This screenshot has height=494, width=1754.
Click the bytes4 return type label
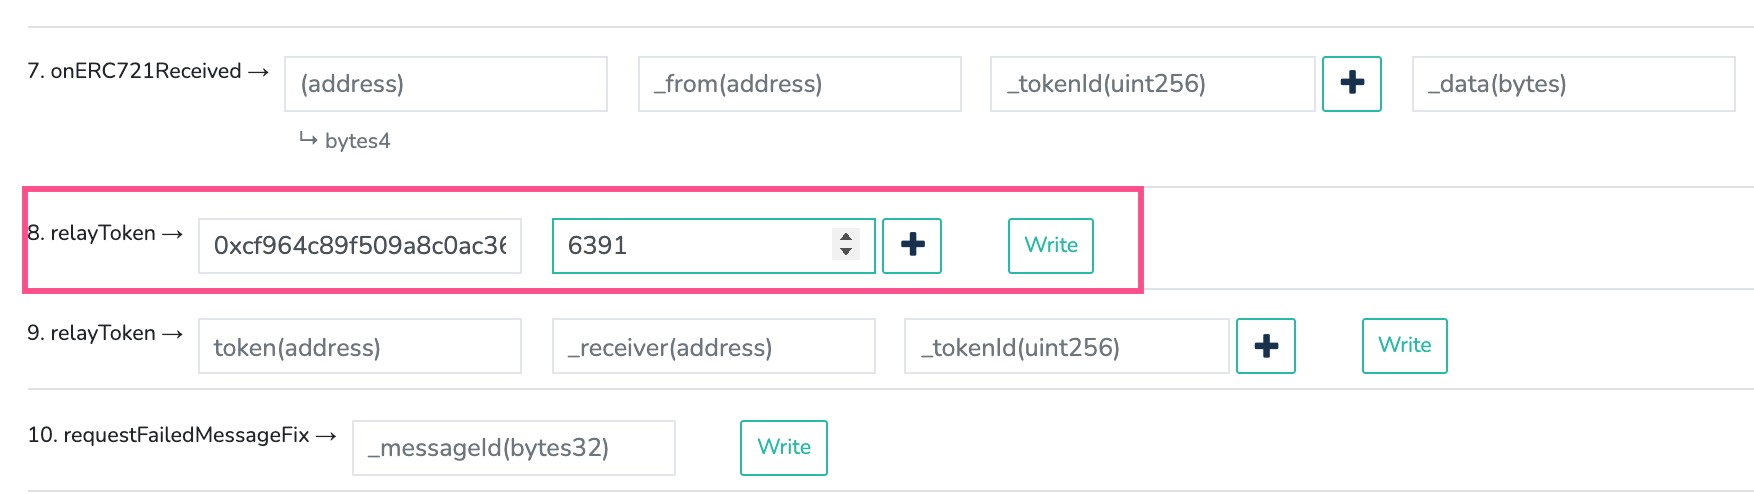click(357, 141)
